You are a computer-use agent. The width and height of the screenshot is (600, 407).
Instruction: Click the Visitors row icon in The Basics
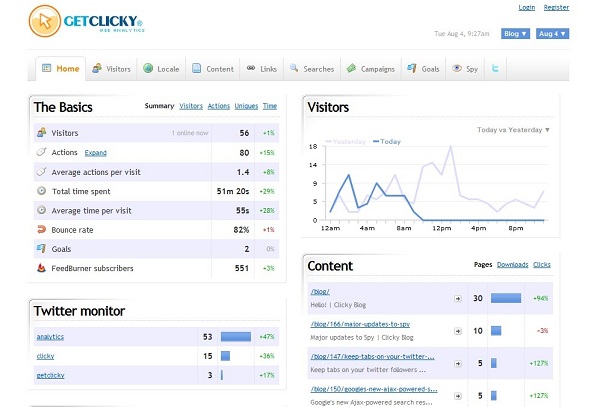(41, 132)
